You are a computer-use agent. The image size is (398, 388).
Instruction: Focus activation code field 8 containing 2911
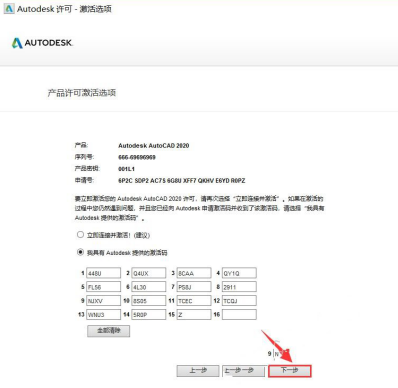pos(239,287)
